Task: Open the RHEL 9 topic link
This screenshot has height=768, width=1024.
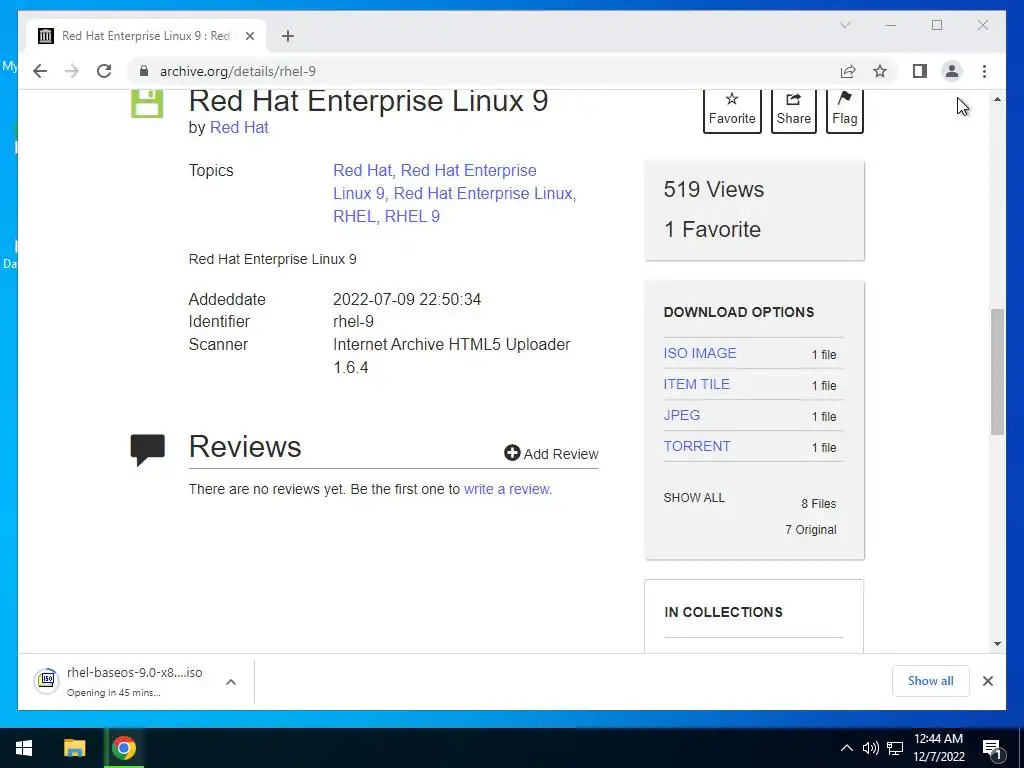Action: tap(412, 216)
